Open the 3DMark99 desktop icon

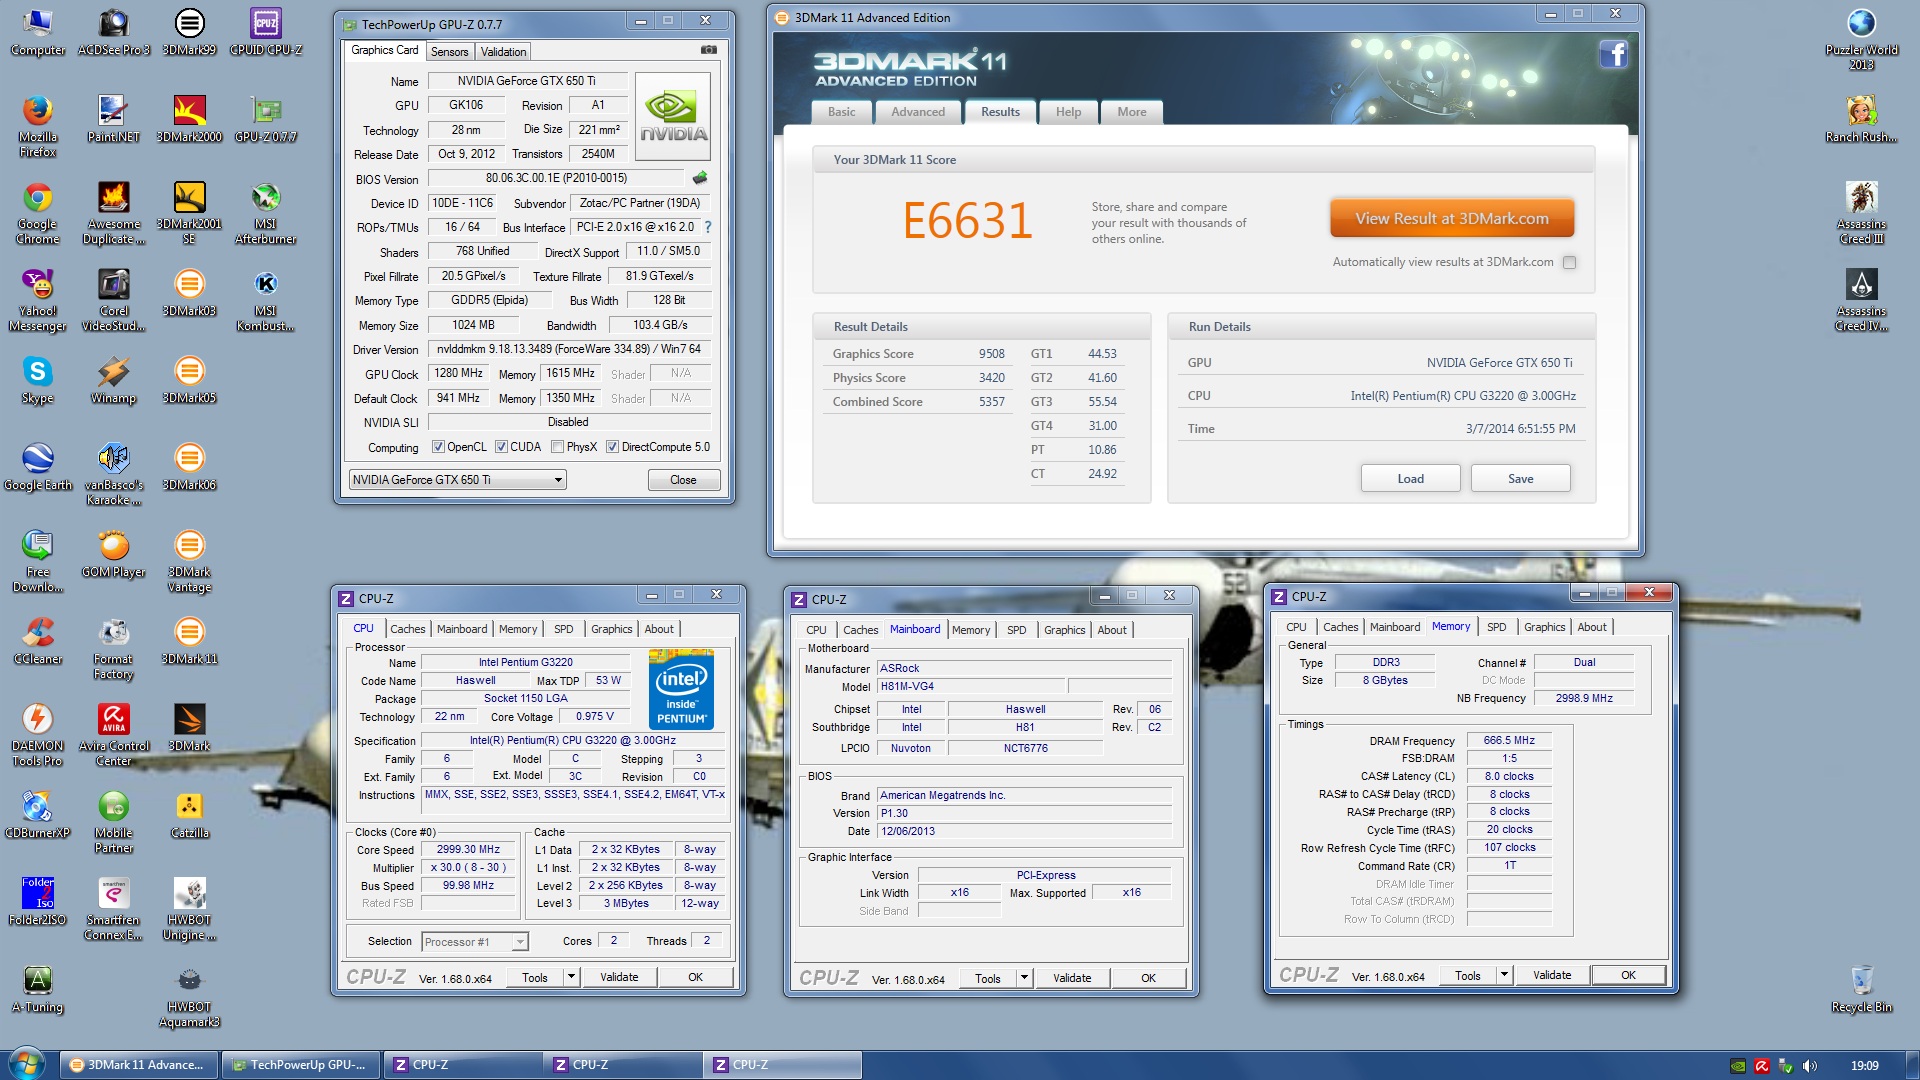[189, 31]
